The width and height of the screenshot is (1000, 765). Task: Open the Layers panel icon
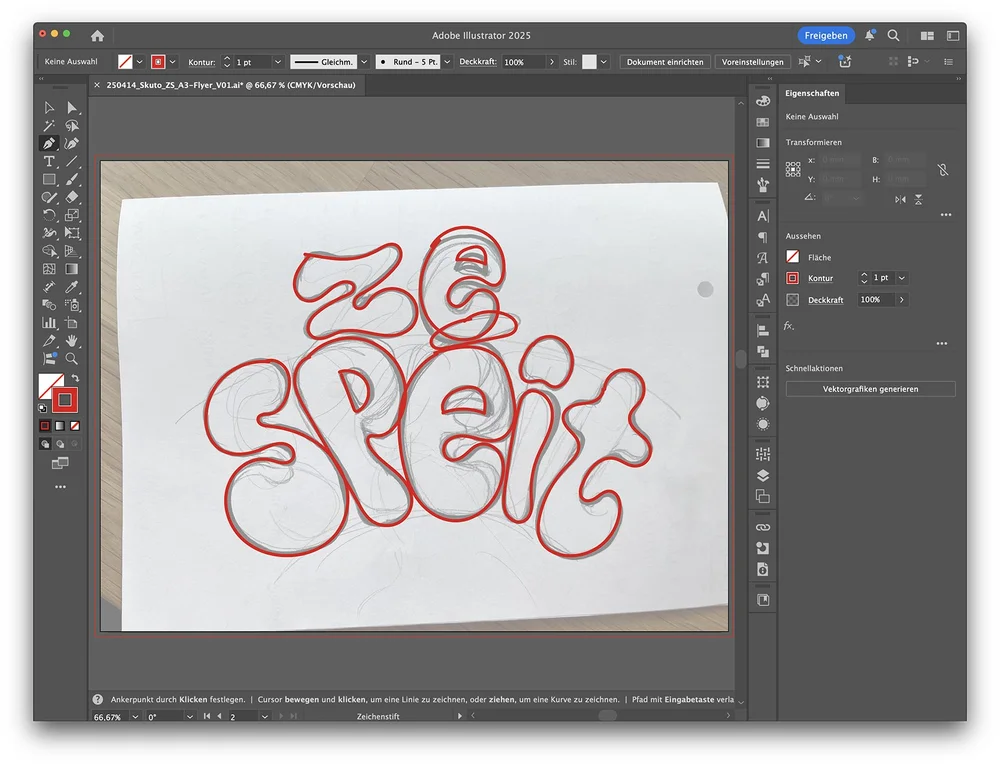coord(763,476)
